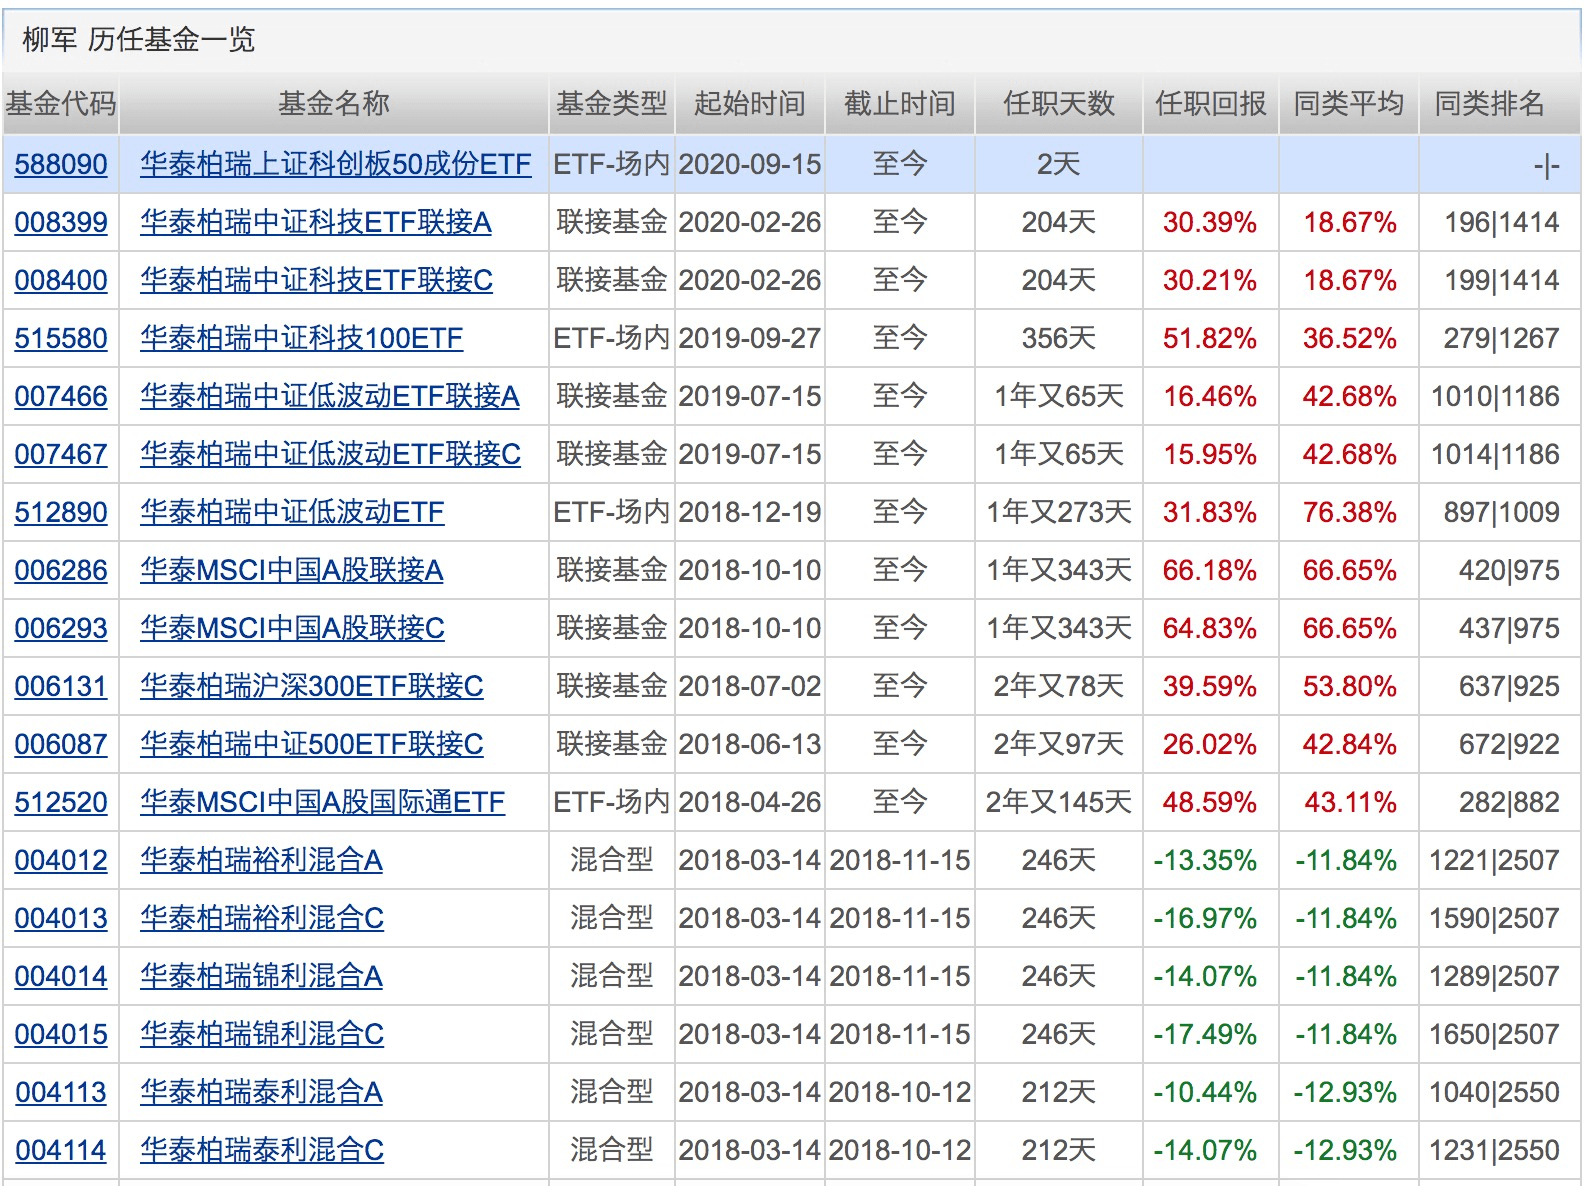Click the 同类排名 column header

1490,104
